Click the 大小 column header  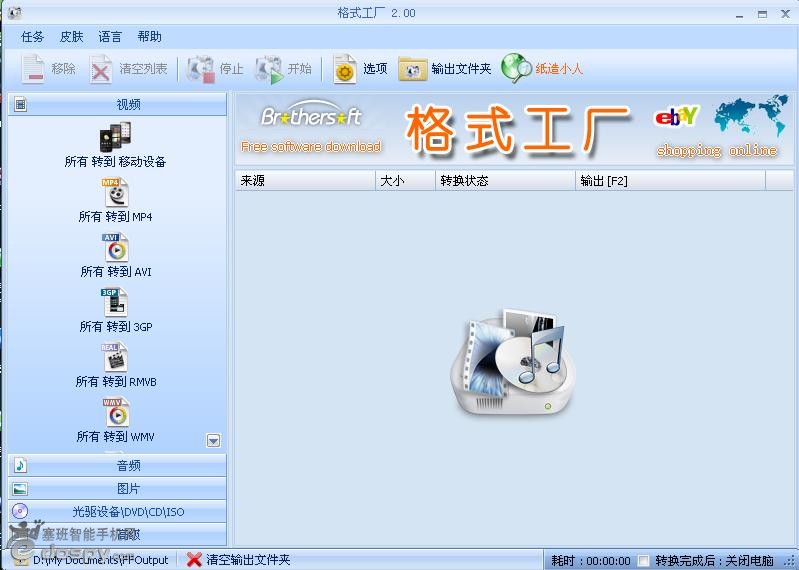[x=406, y=181]
